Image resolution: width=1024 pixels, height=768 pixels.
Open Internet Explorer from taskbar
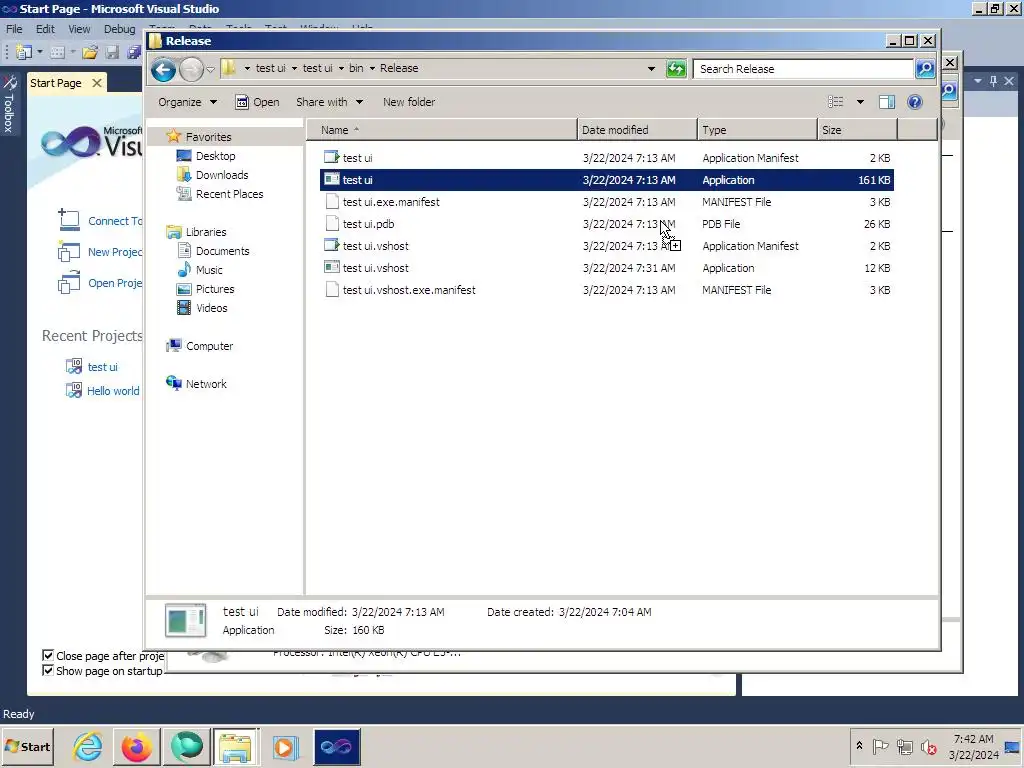pyautogui.click(x=87, y=746)
